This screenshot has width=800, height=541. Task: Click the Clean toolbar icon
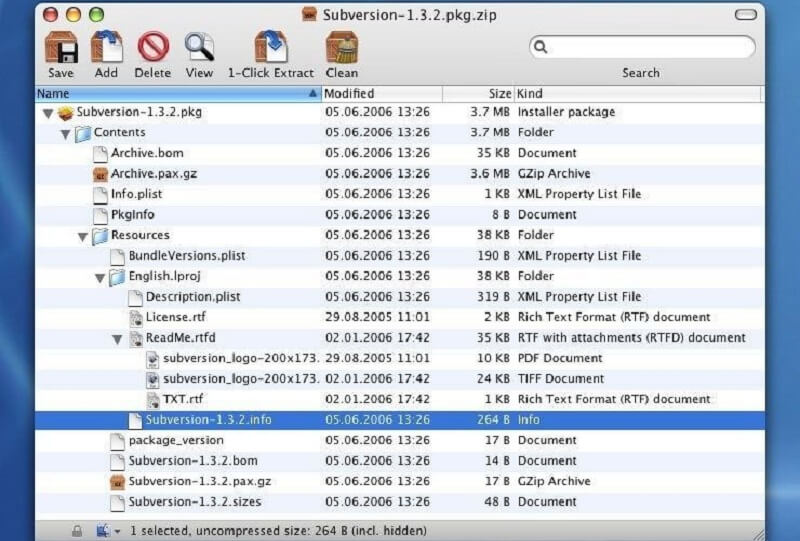[x=341, y=47]
